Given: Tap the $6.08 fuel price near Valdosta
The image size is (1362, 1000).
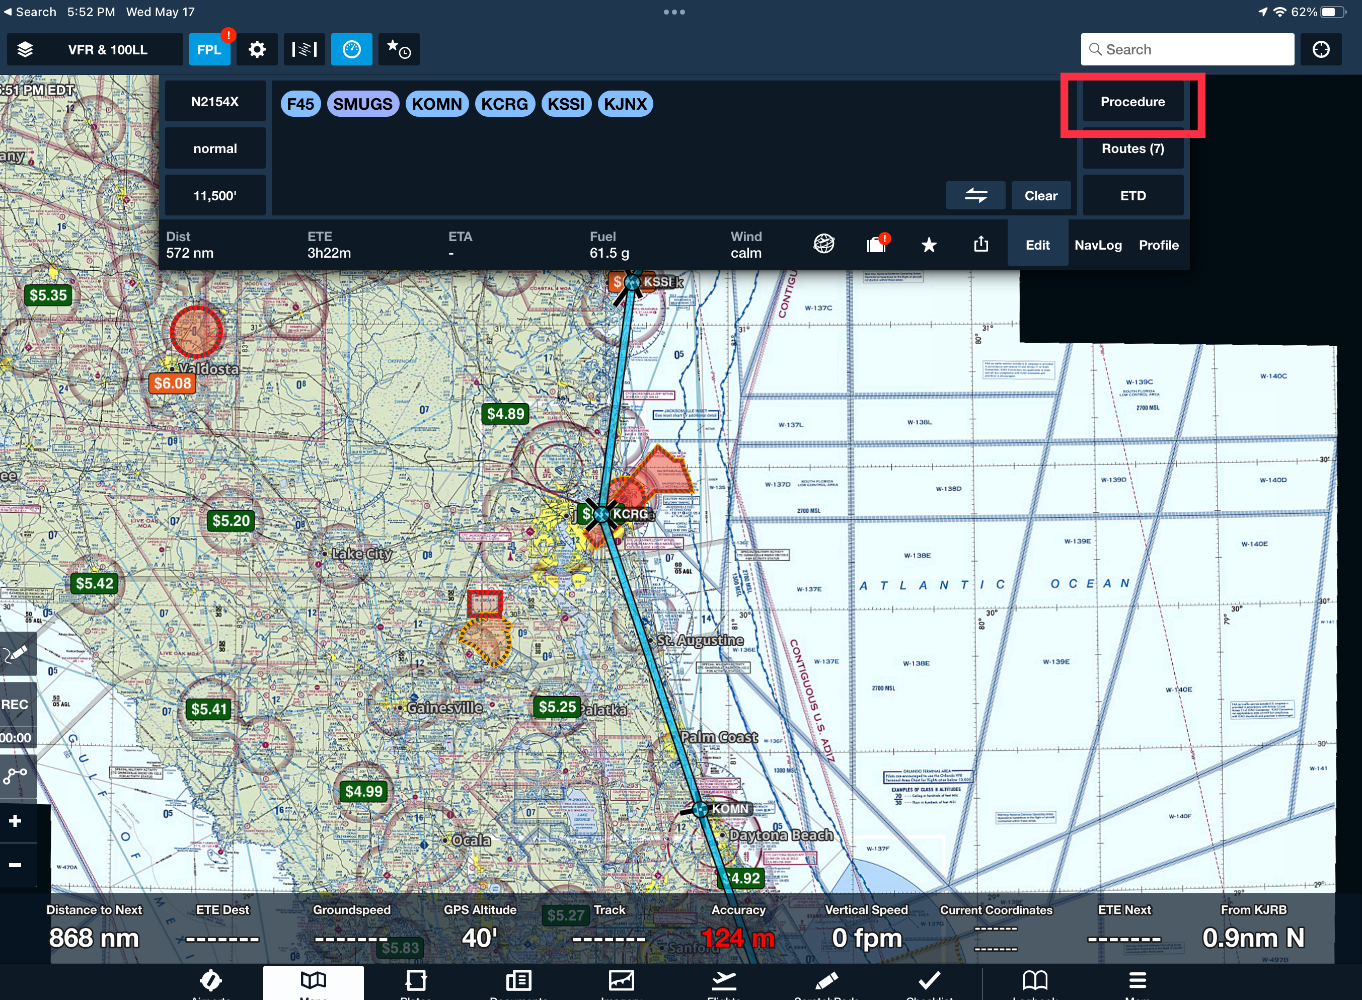Looking at the screenshot, I should click(x=172, y=383).
